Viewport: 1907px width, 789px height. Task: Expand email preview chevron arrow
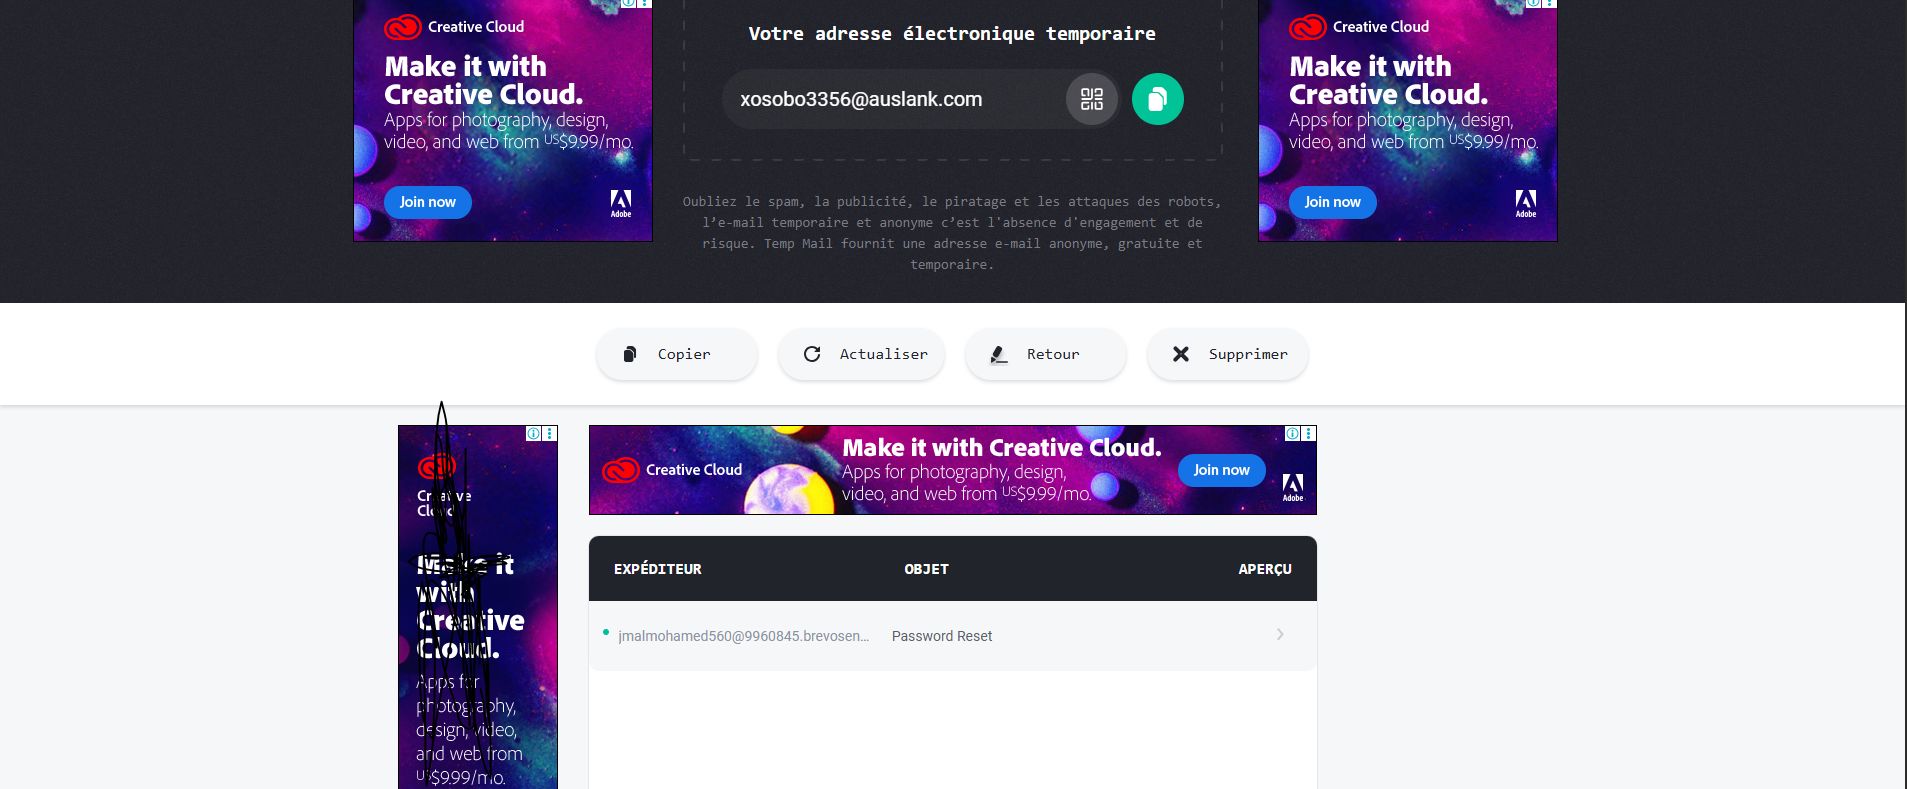tap(1280, 635)
